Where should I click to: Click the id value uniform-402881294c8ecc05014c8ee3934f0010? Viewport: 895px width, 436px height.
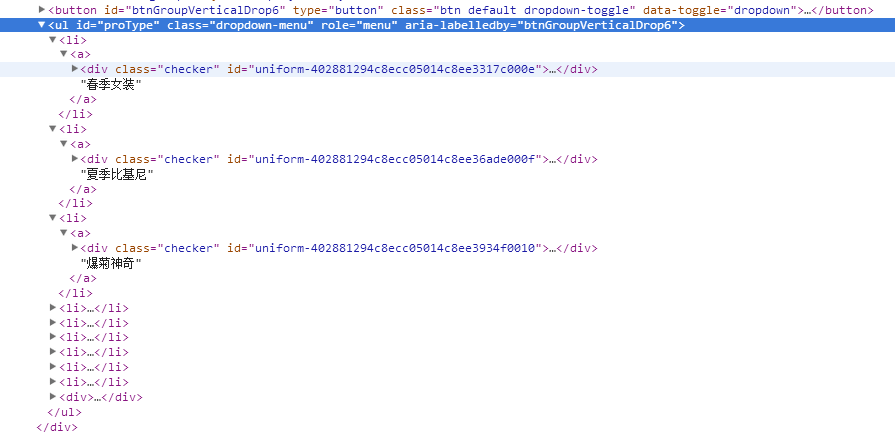pos(395,248)
